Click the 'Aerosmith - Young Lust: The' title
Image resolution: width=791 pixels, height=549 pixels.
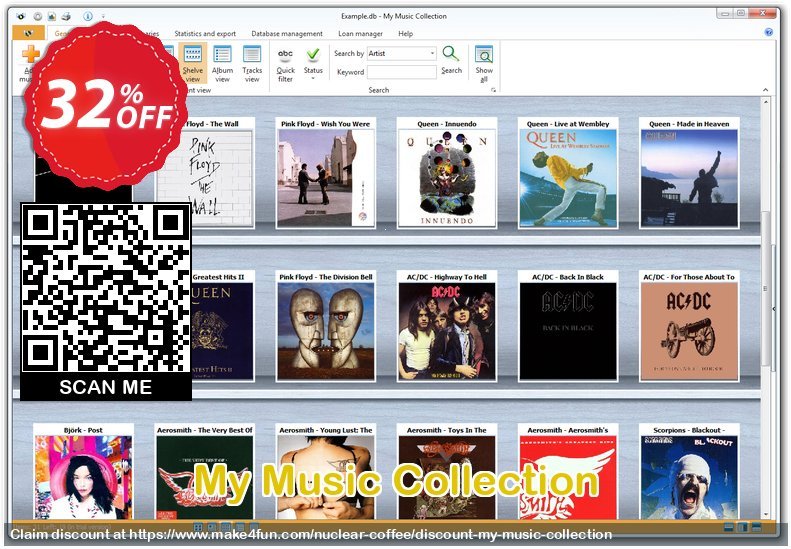click(325, 430)
